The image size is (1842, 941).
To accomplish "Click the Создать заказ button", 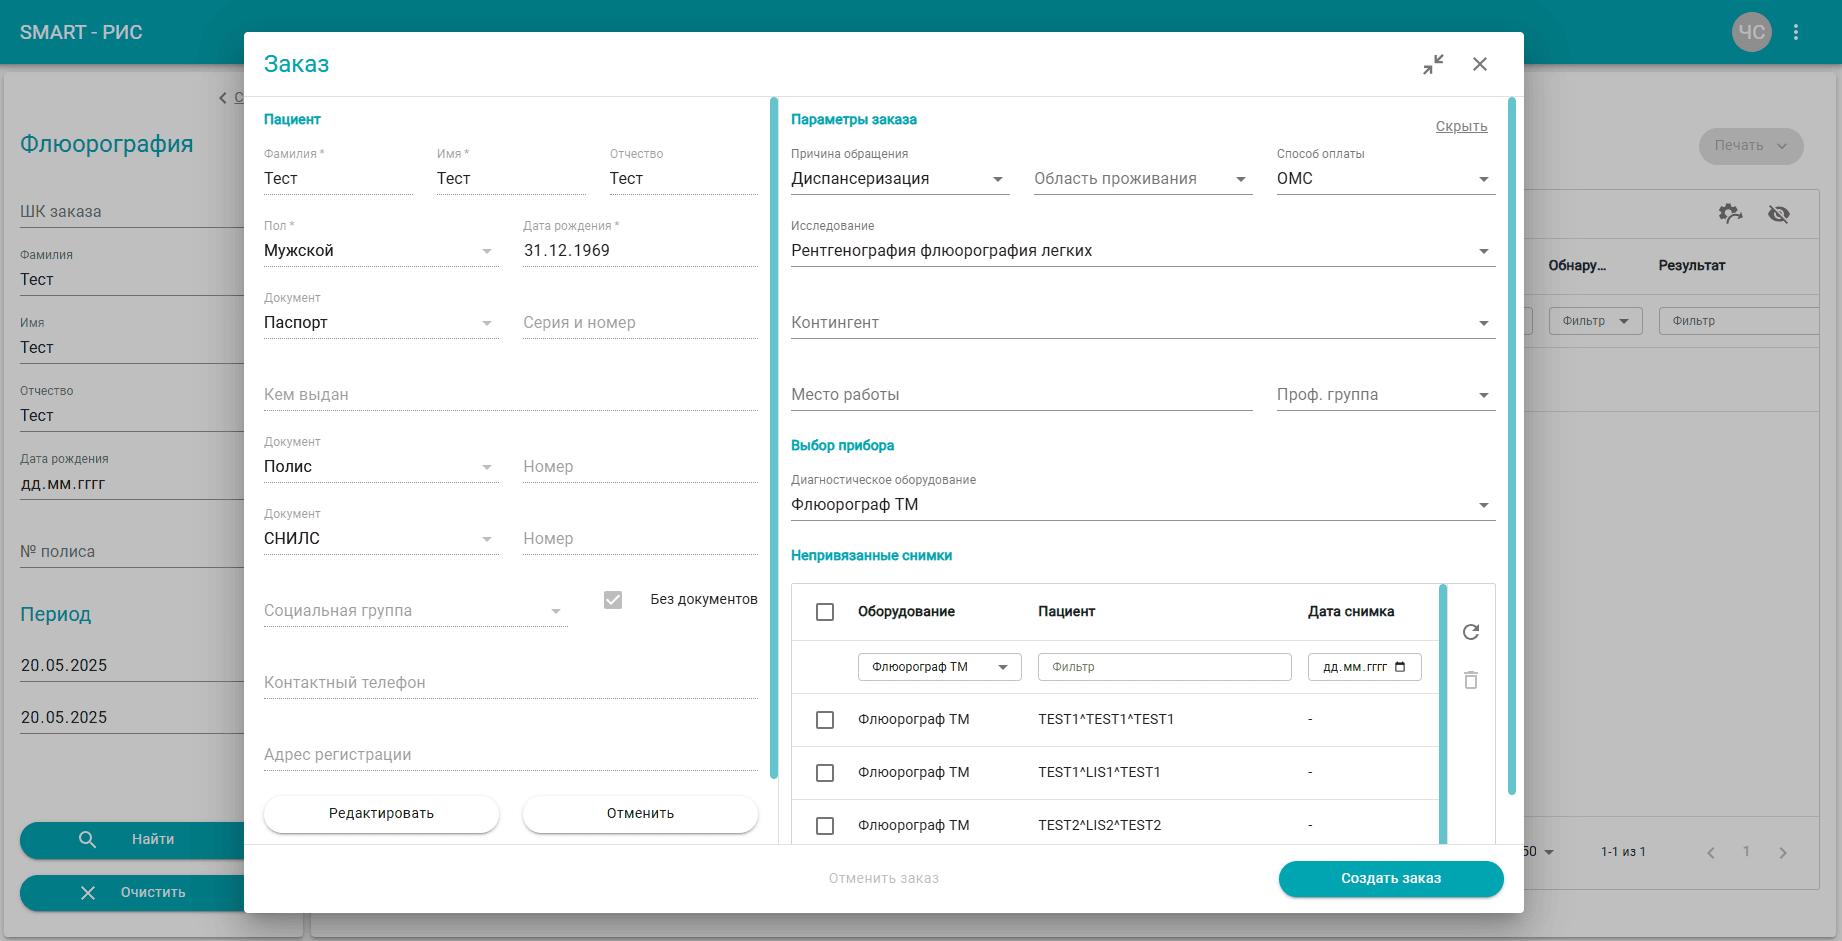I will coord(1391,878).
